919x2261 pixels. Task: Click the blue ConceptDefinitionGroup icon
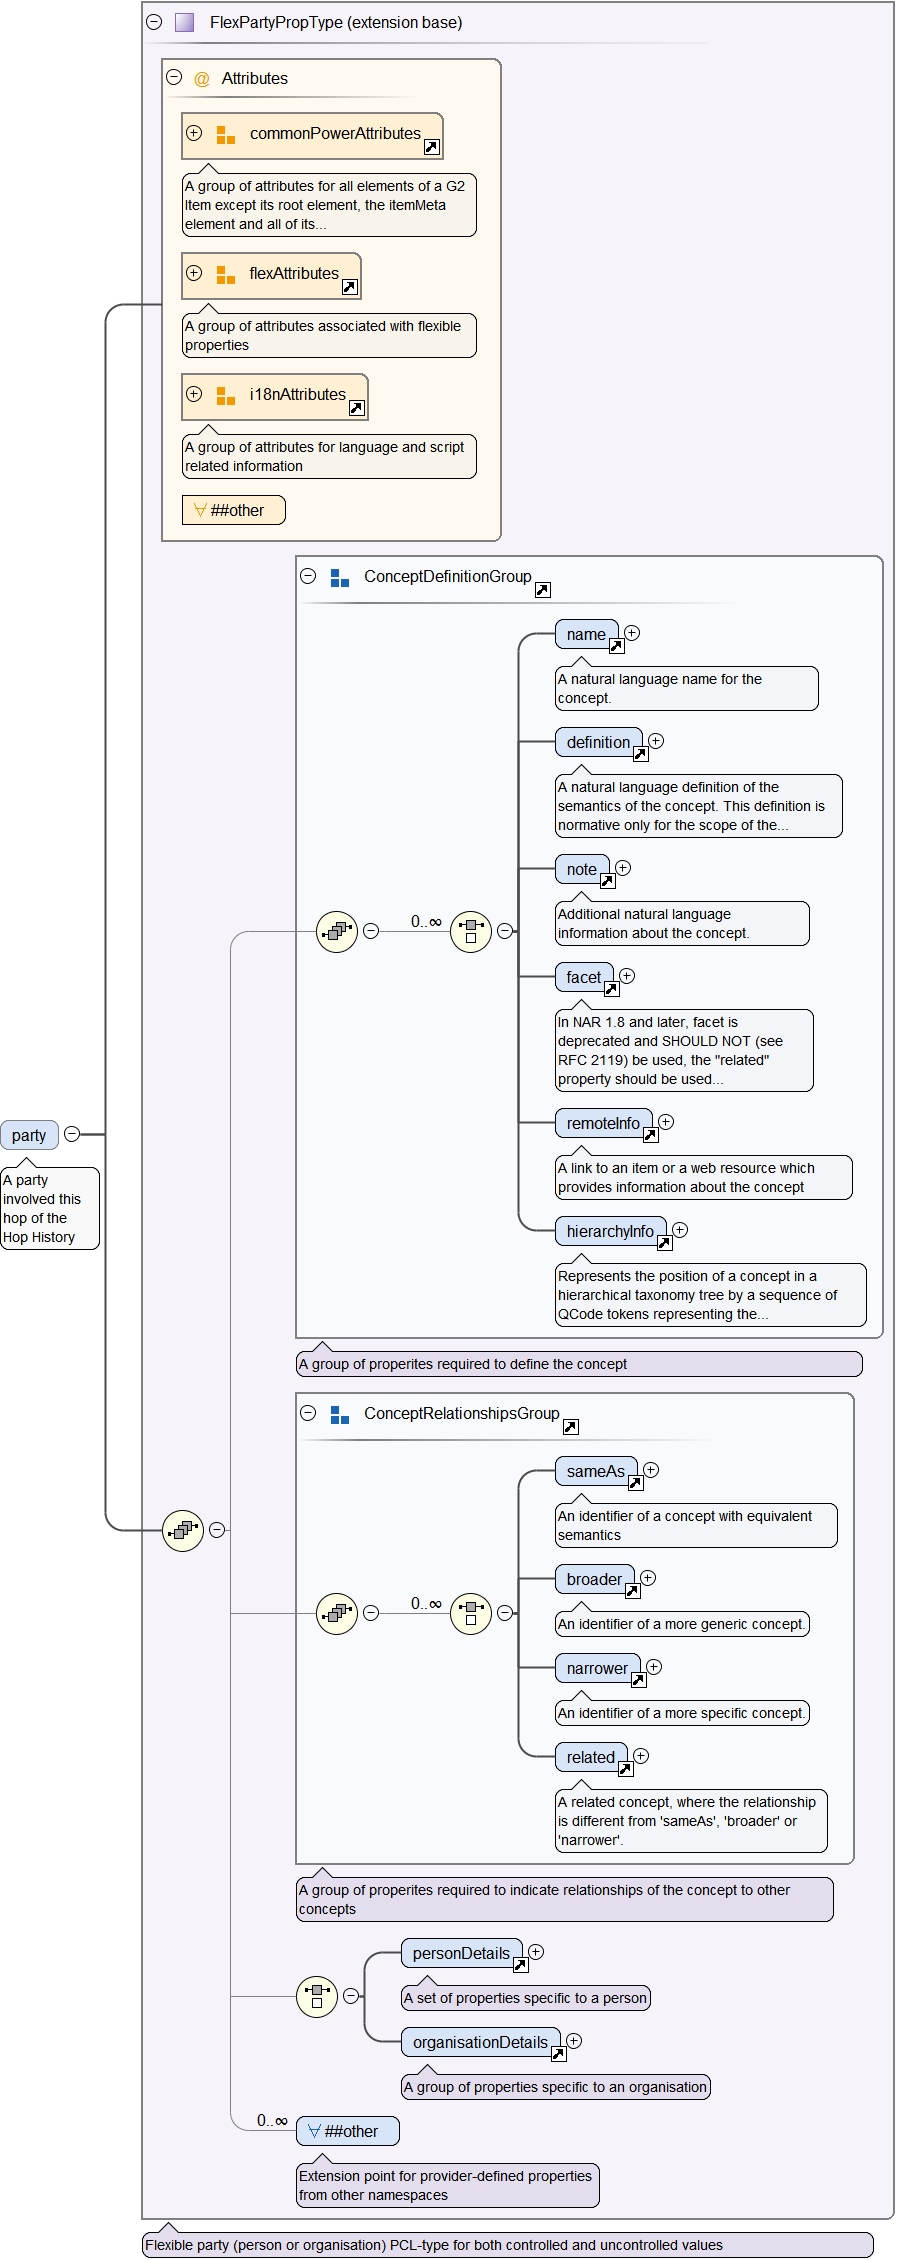tap(340, 577)
